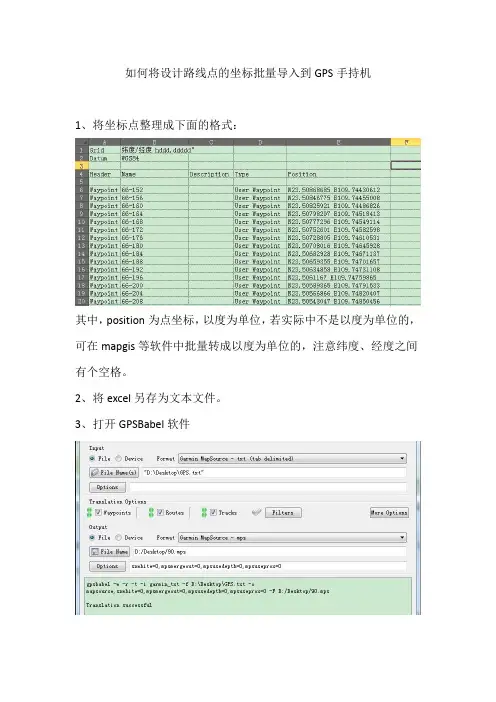Viewport: 496px width, 702px height.
Task: Click the "Type" heading cell
Action: coord(260,174)
